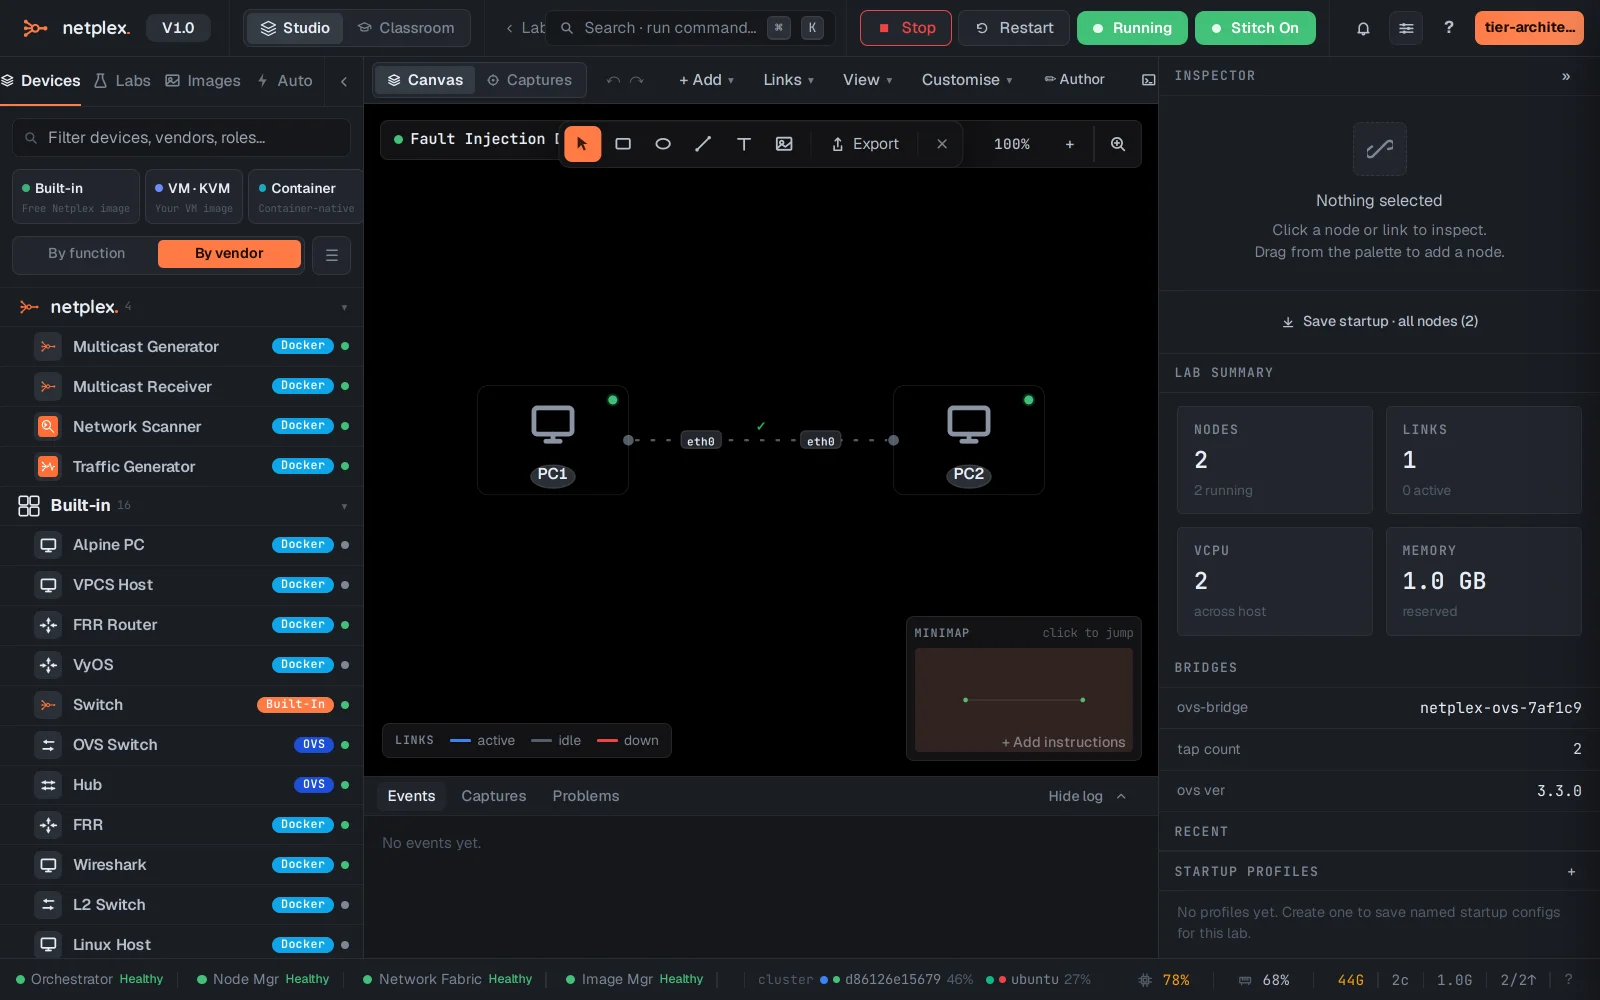1600x1000 pixels.
Task: Open the notifications bell
Action: (1363, 28)
